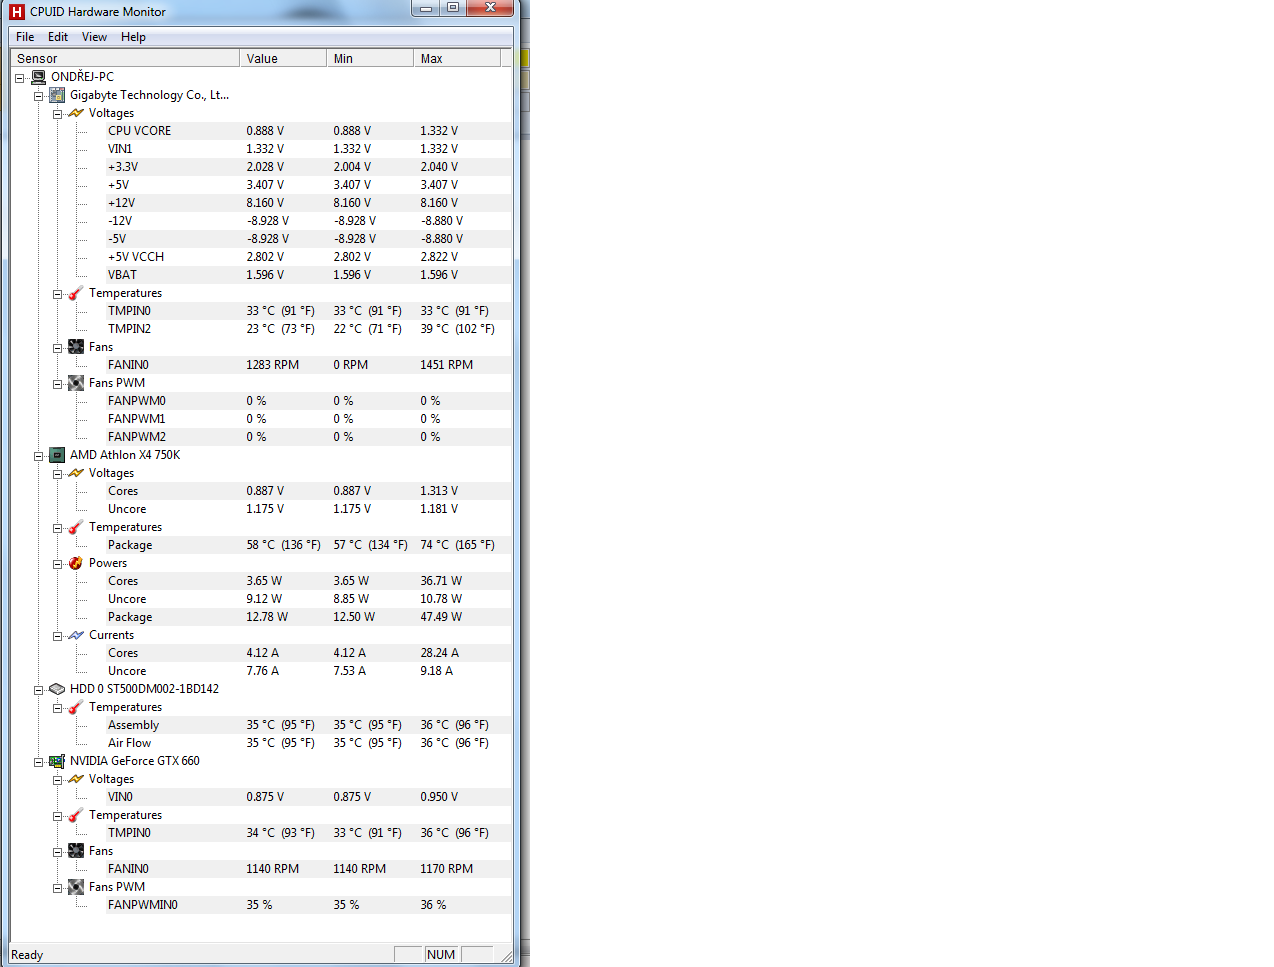This screenshot has height=967, width=1274.
Task: Select the +12V row
Action: pyautogui.click(x=308, y=203)
